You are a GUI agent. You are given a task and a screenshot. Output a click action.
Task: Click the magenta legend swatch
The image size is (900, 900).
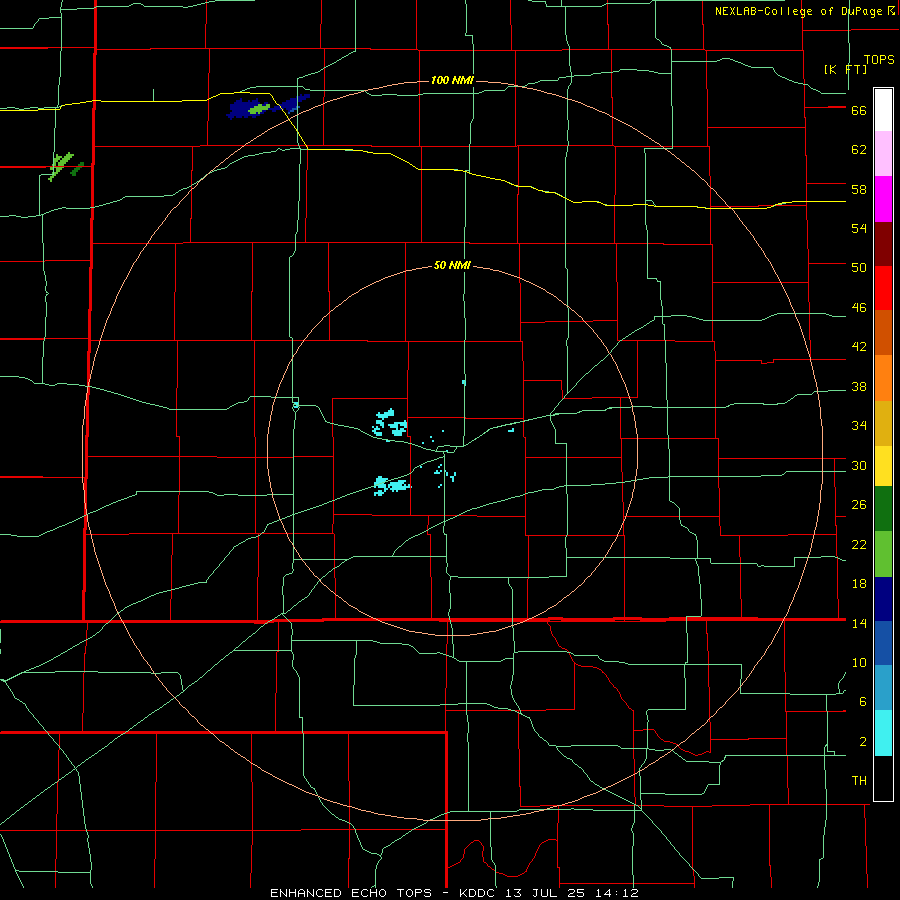pos(883,199)
